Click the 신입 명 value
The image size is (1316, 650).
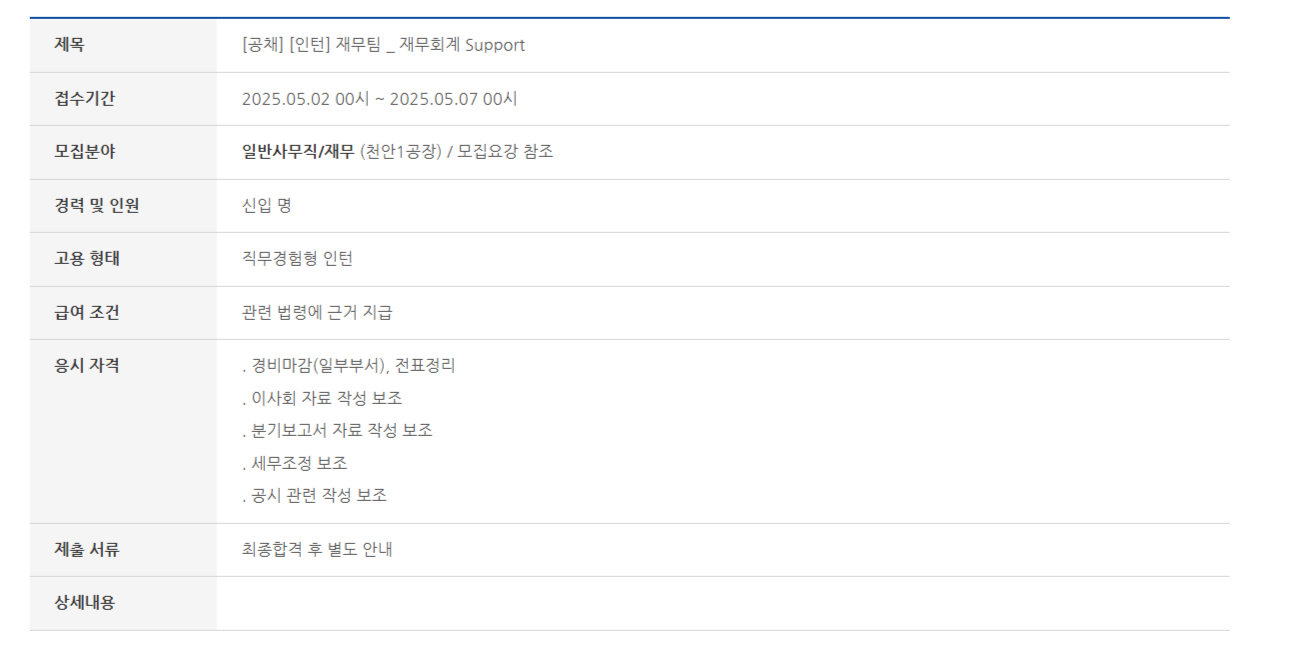click(266, 206)
